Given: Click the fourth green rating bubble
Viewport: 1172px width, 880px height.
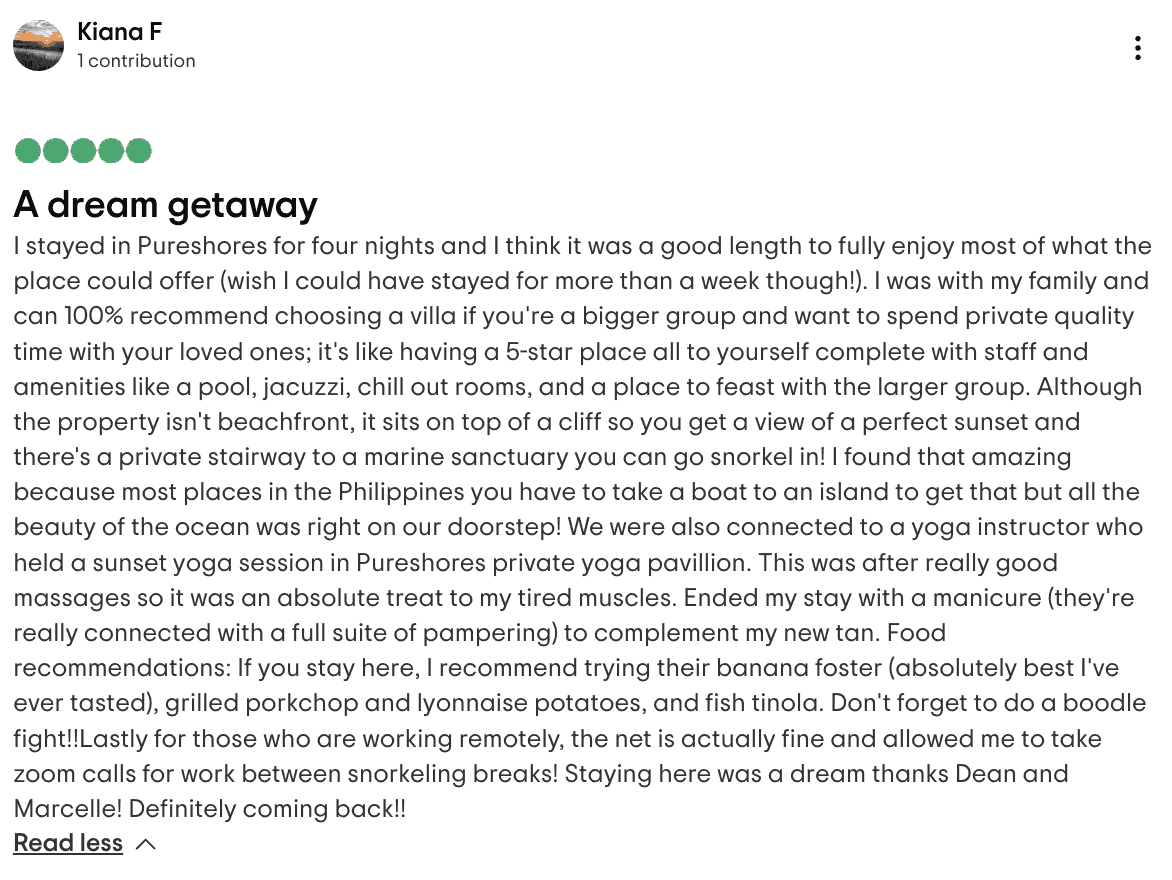Looking at the screenshot, I should pos(111,151).
